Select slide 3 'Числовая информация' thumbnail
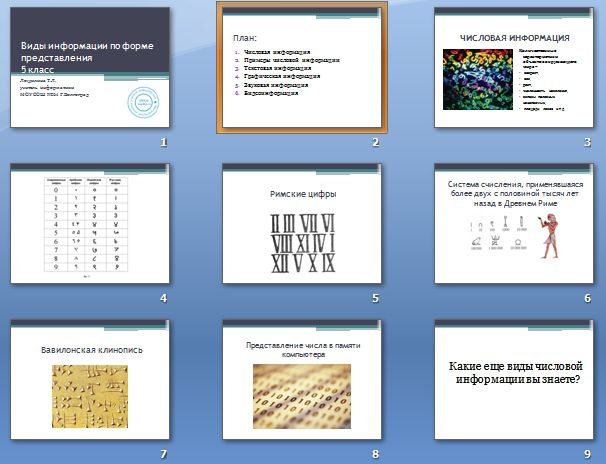The width and height of the screenshot is (606, 464). [x=514, y=67]
